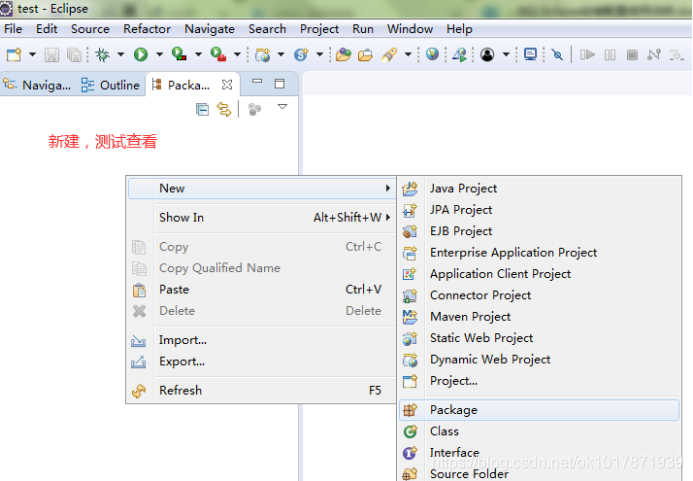This screenshot has width=693, height=481.
Task: Select New in the context menu
Action: tap(262, 188)
